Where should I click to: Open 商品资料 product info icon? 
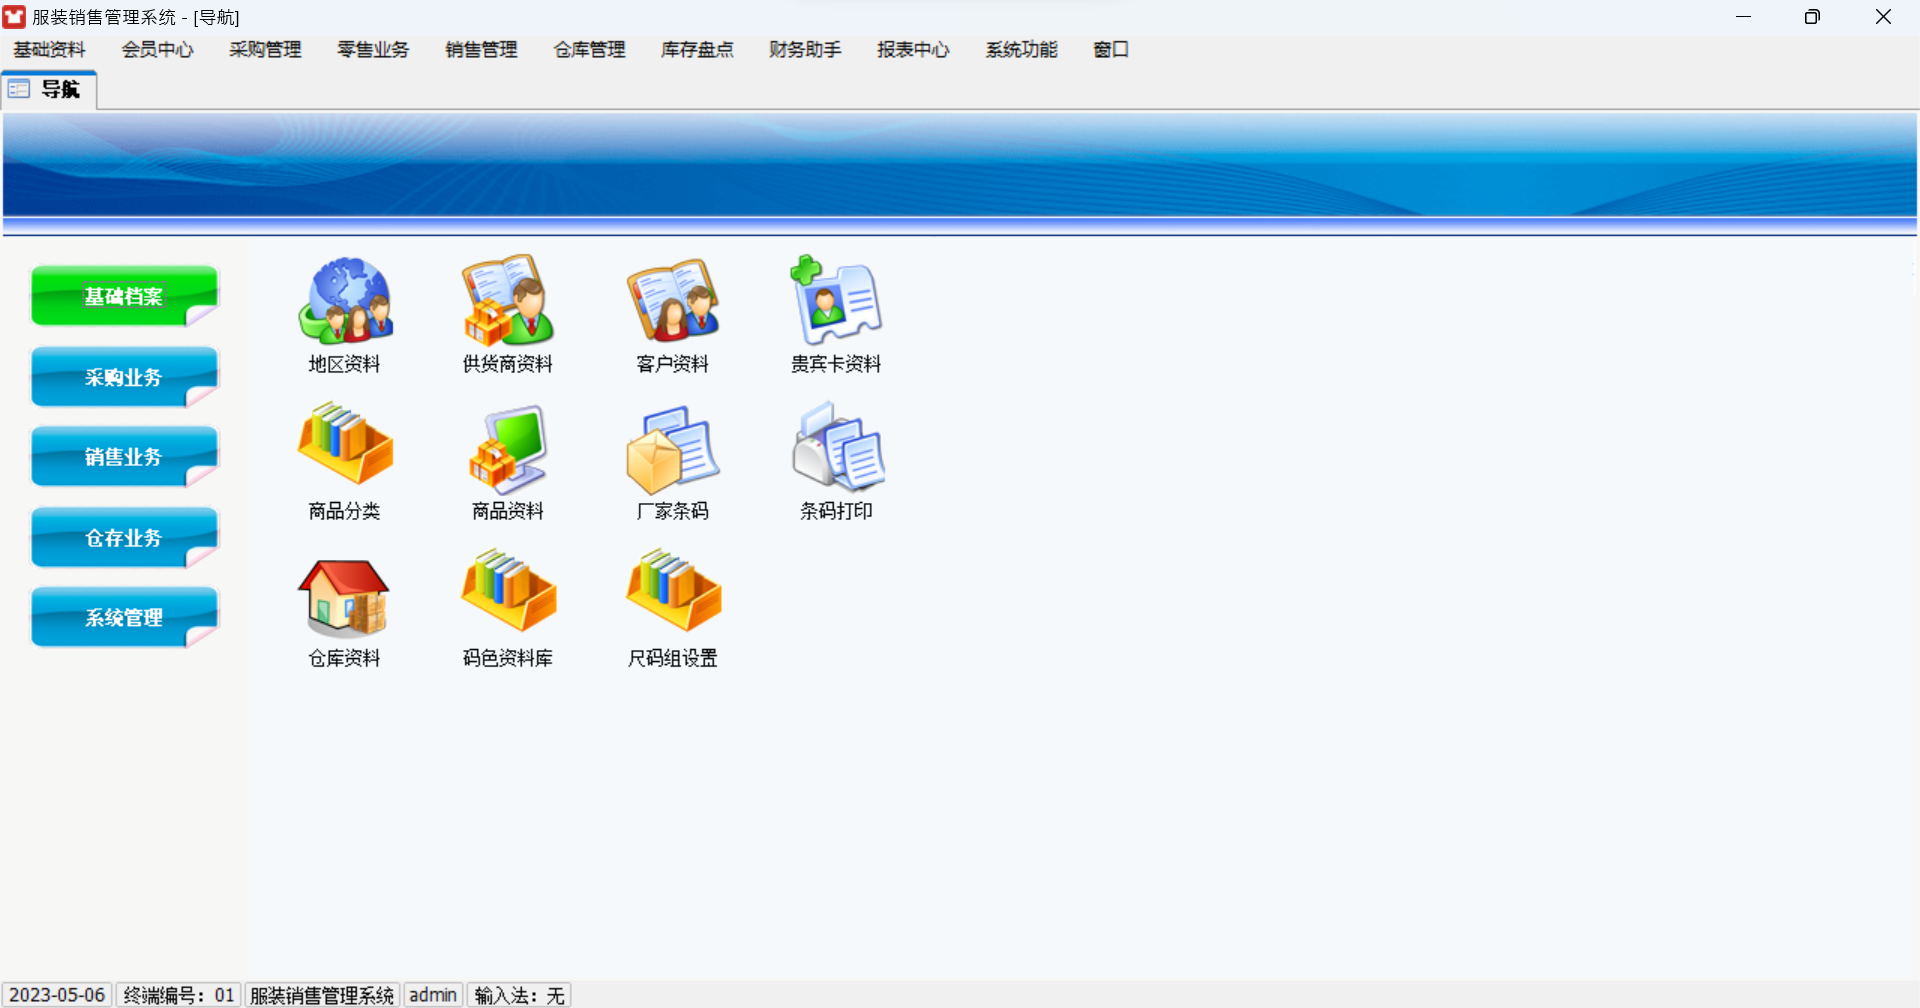pyautogui.click(x=508, y=448)
